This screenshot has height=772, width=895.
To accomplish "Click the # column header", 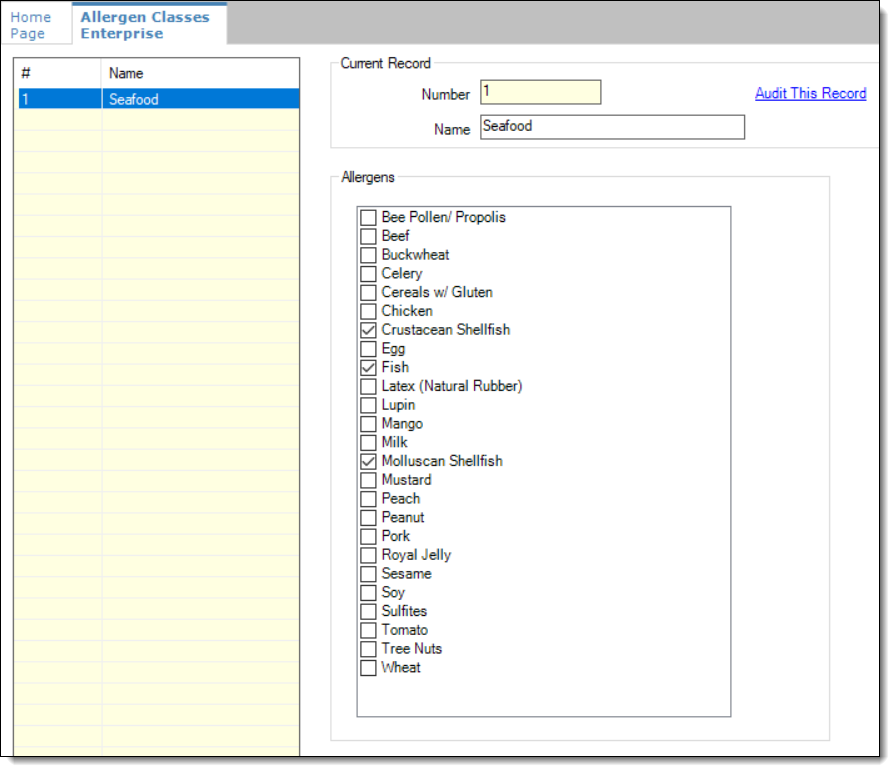I will (58, 73).
